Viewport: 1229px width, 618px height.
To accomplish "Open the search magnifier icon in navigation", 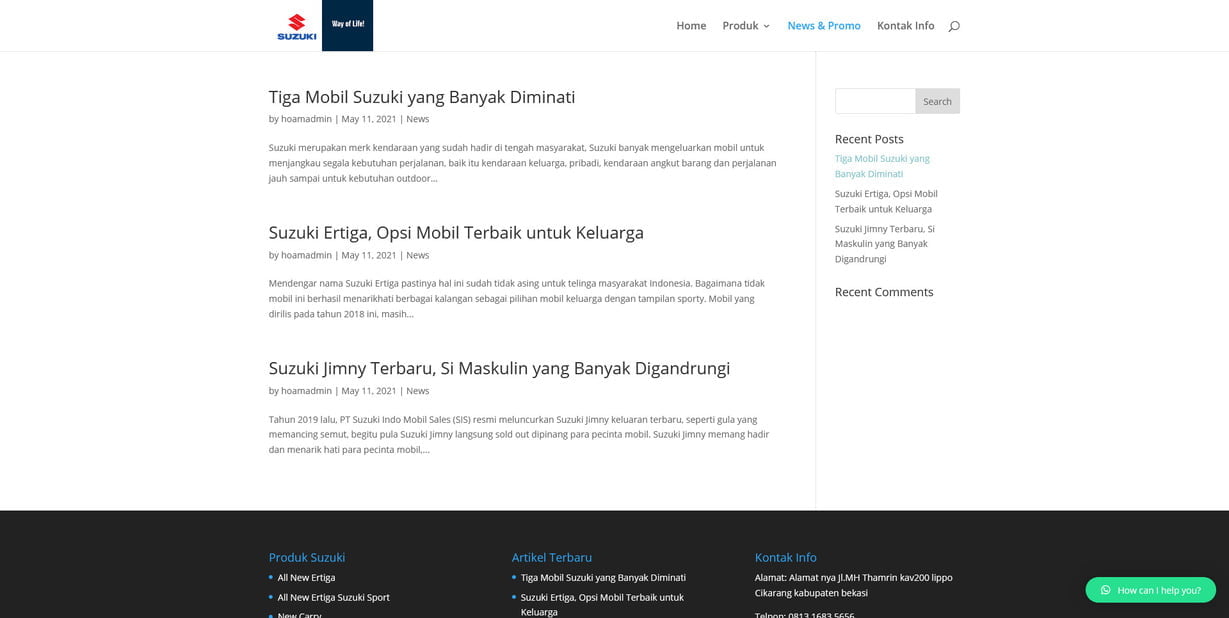I will click(x=954, y=26).
